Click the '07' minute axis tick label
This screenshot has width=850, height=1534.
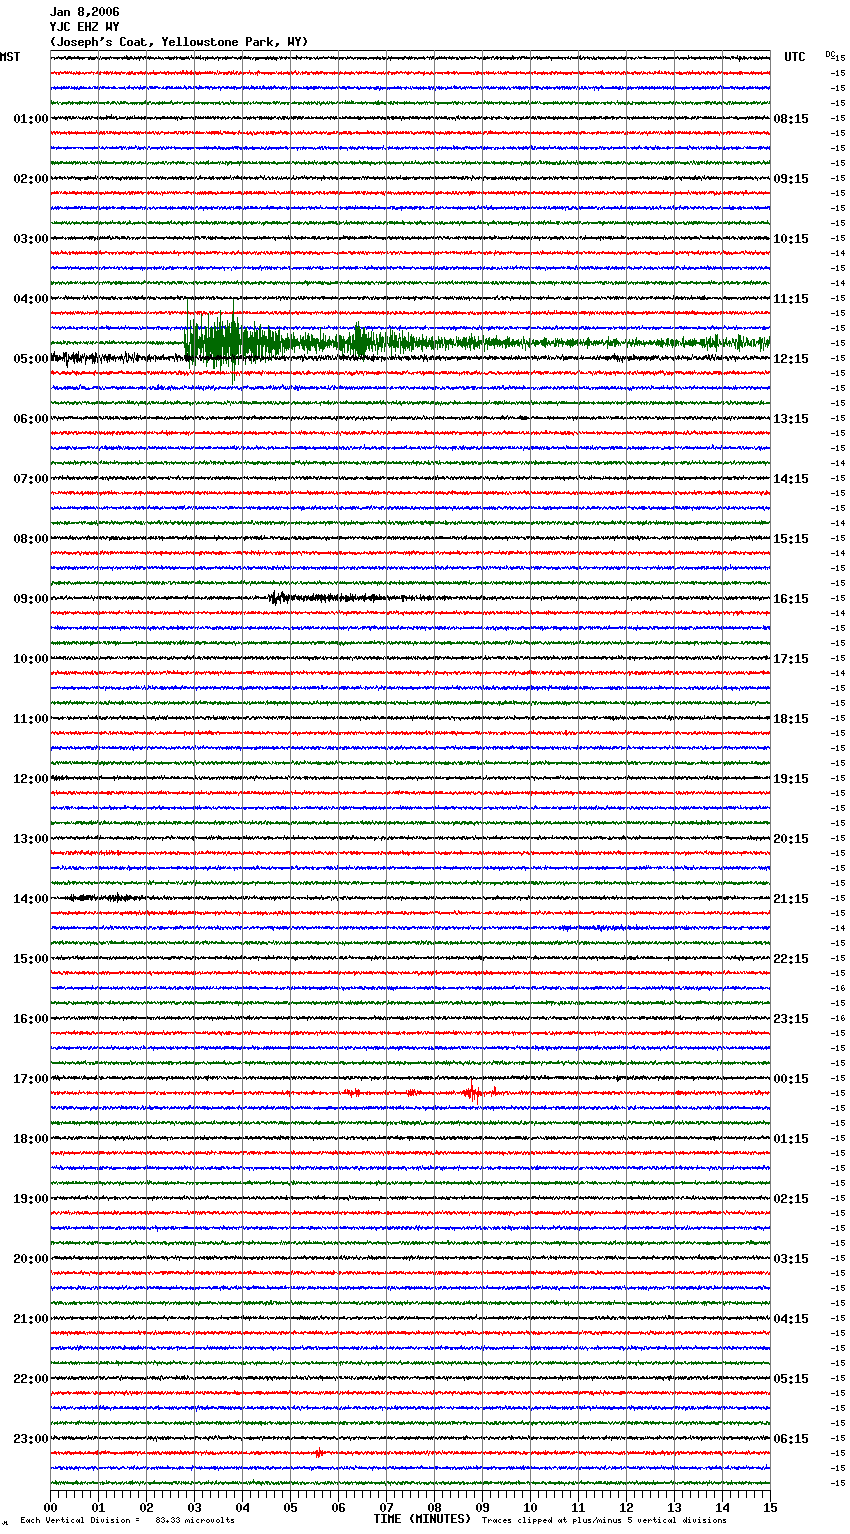[386, 1507]
